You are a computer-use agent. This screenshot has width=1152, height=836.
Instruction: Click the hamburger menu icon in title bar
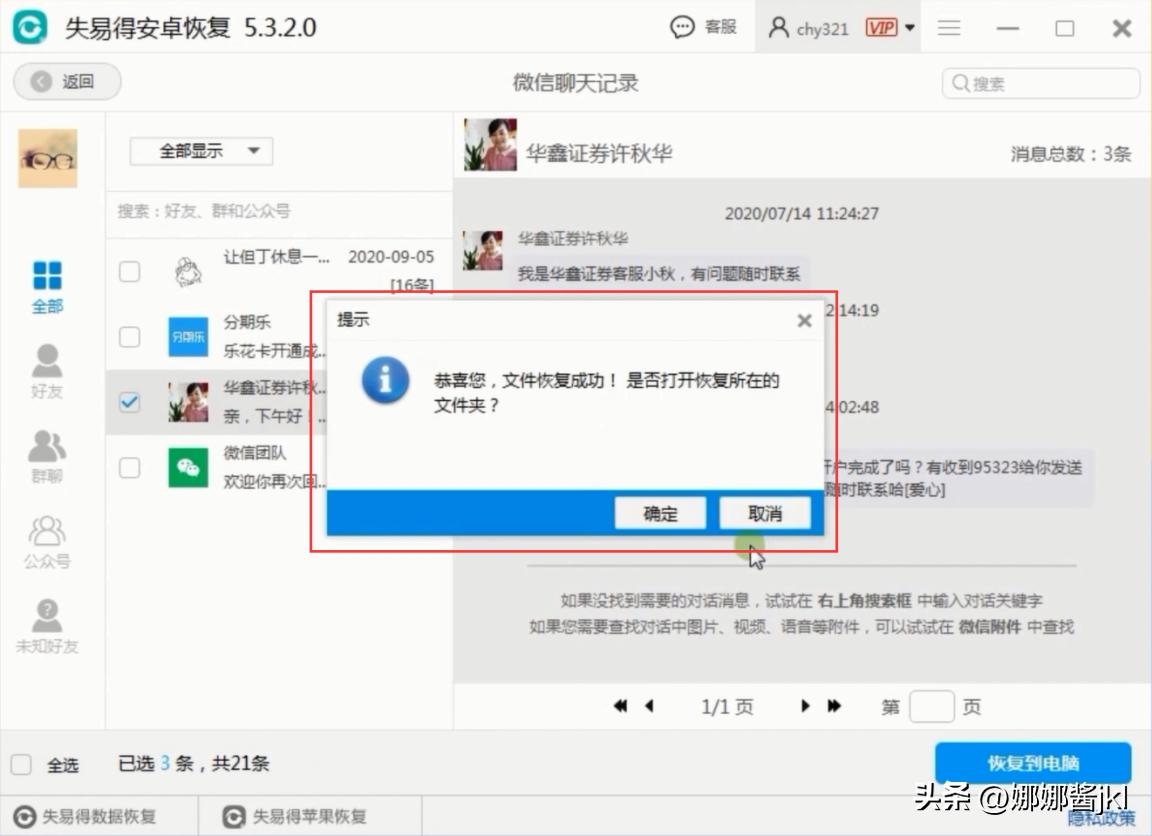tap(948, 28)
